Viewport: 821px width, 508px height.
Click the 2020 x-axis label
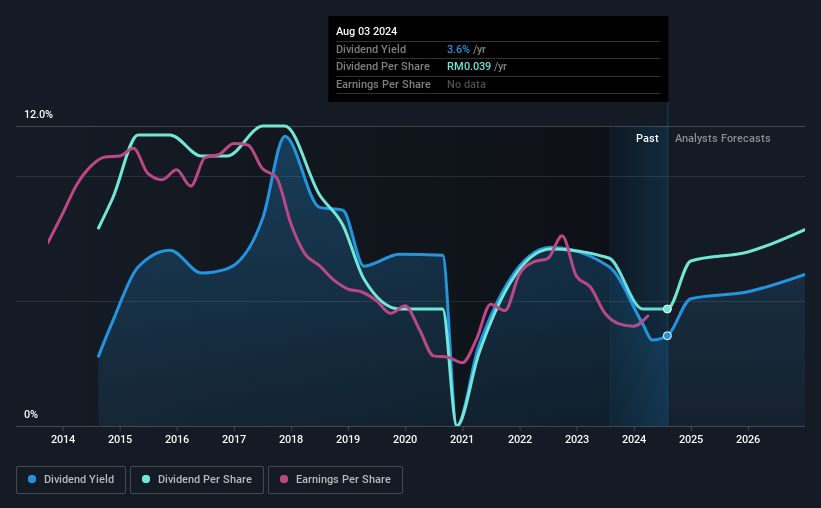point(405,439)
